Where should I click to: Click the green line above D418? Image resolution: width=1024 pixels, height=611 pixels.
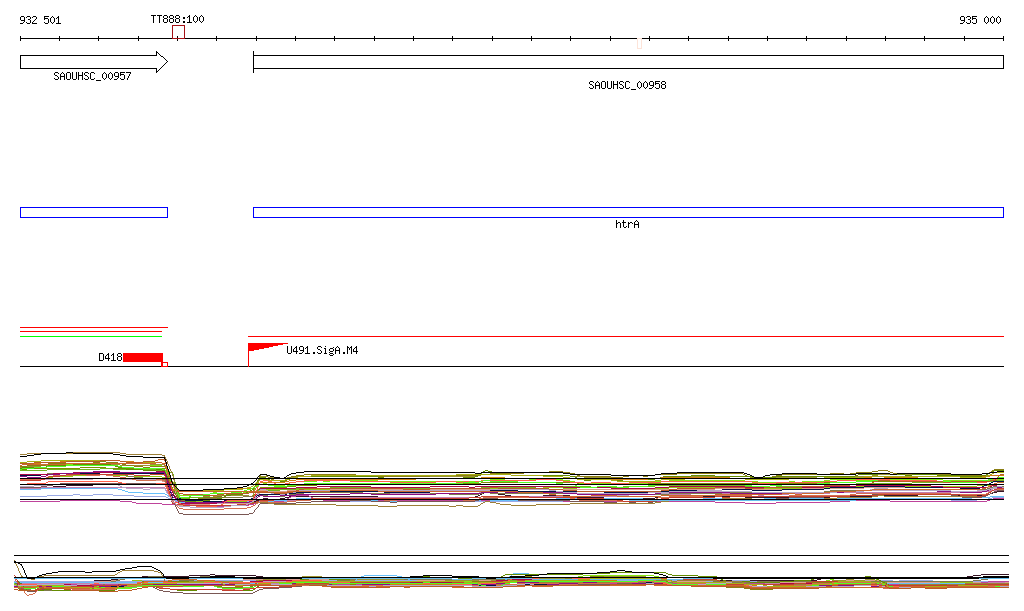pyautogui.click(x=90, y=336)
